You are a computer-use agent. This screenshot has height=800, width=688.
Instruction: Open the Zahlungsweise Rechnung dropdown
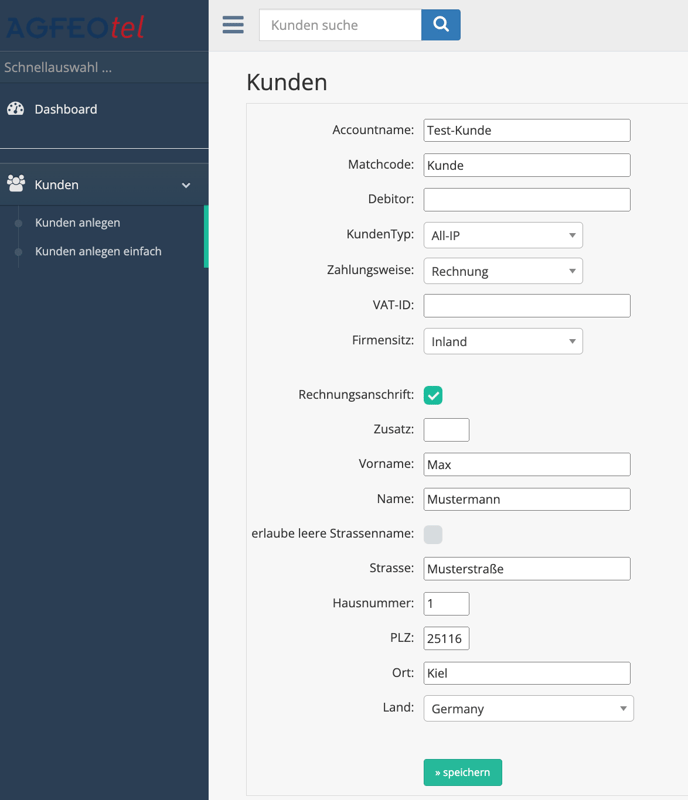pos(503,271)
